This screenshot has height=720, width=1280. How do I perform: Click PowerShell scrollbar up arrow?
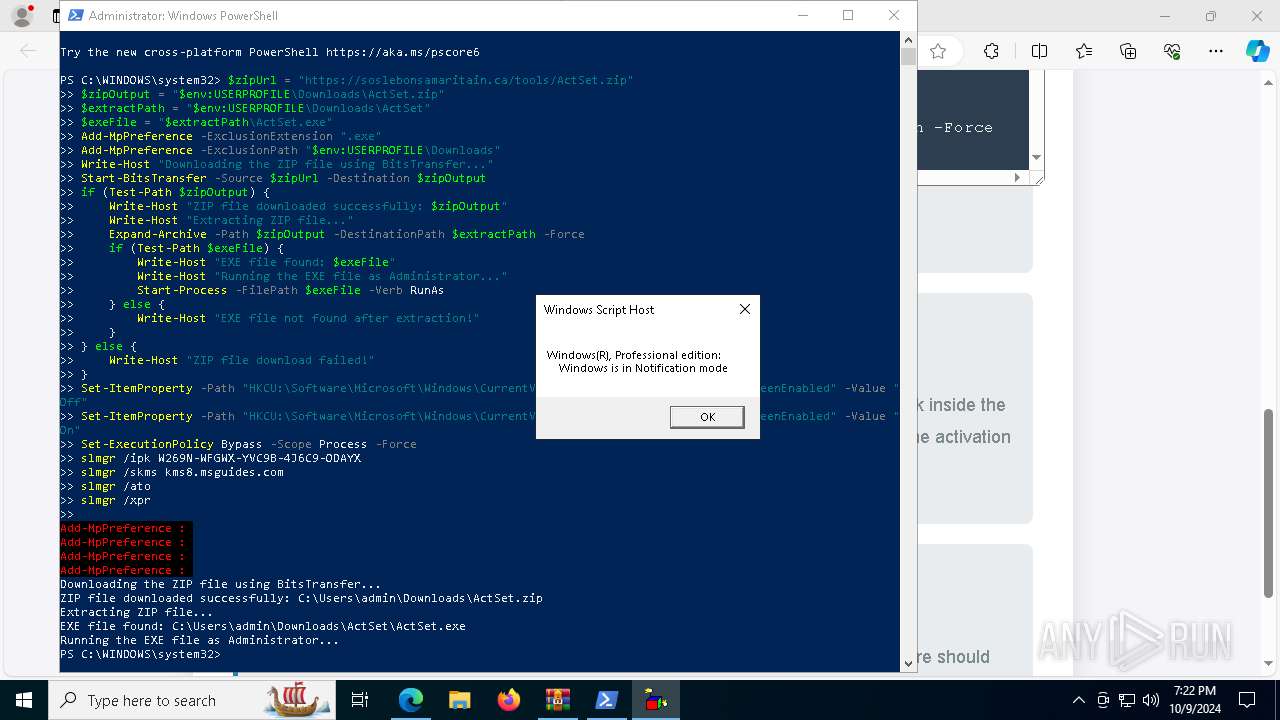[908, 40]
